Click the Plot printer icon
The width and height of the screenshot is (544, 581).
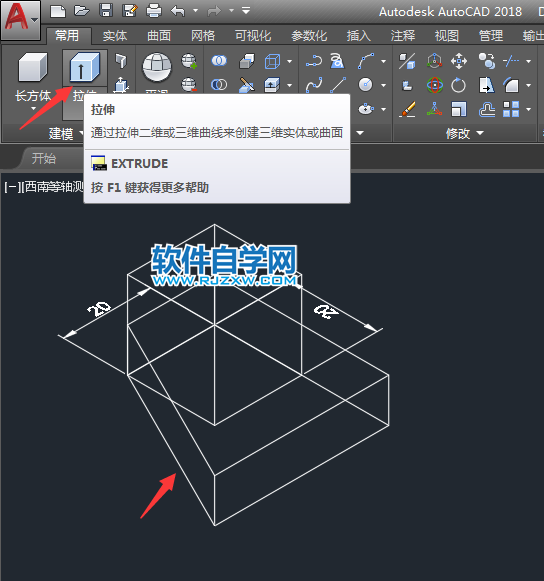coord(154,11)
